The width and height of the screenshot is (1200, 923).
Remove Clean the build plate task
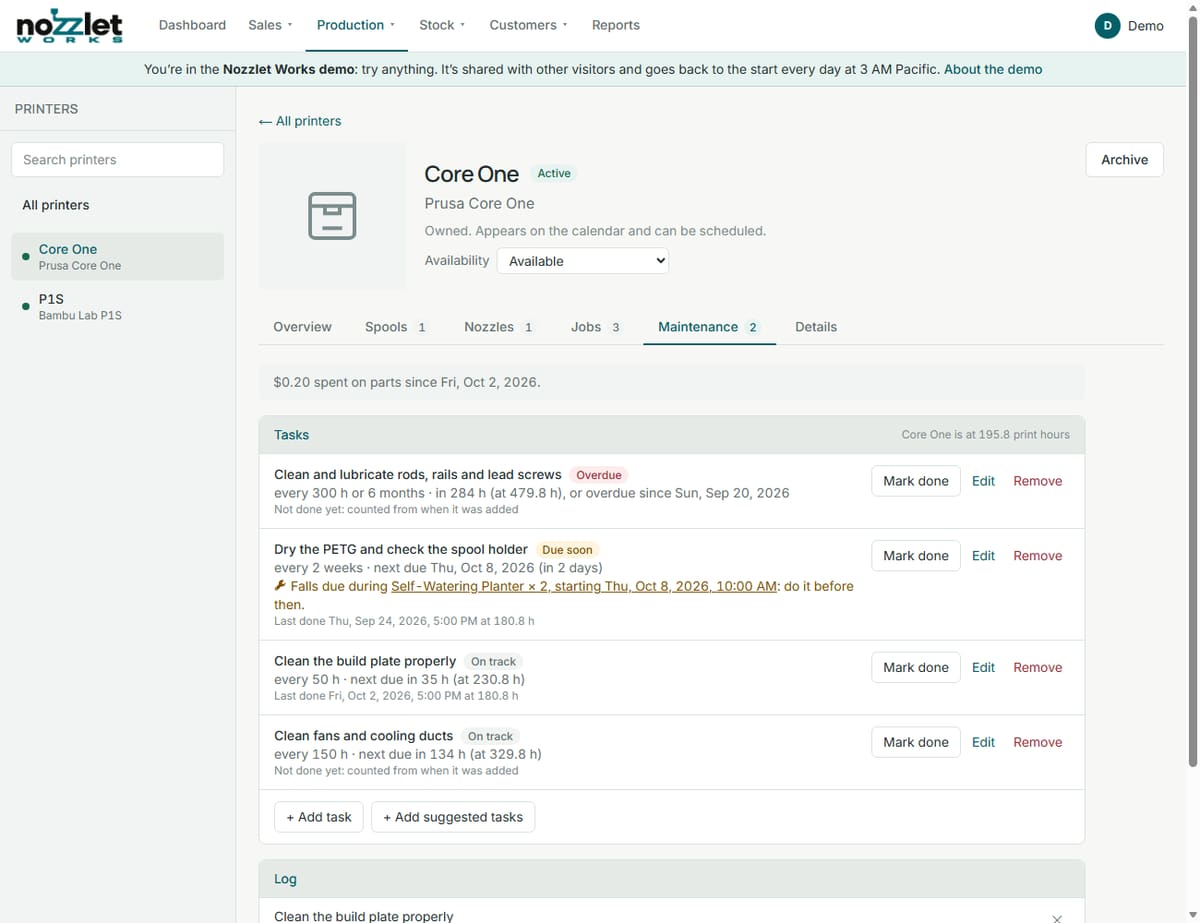pyautogui.click(x=1038, y=668)
